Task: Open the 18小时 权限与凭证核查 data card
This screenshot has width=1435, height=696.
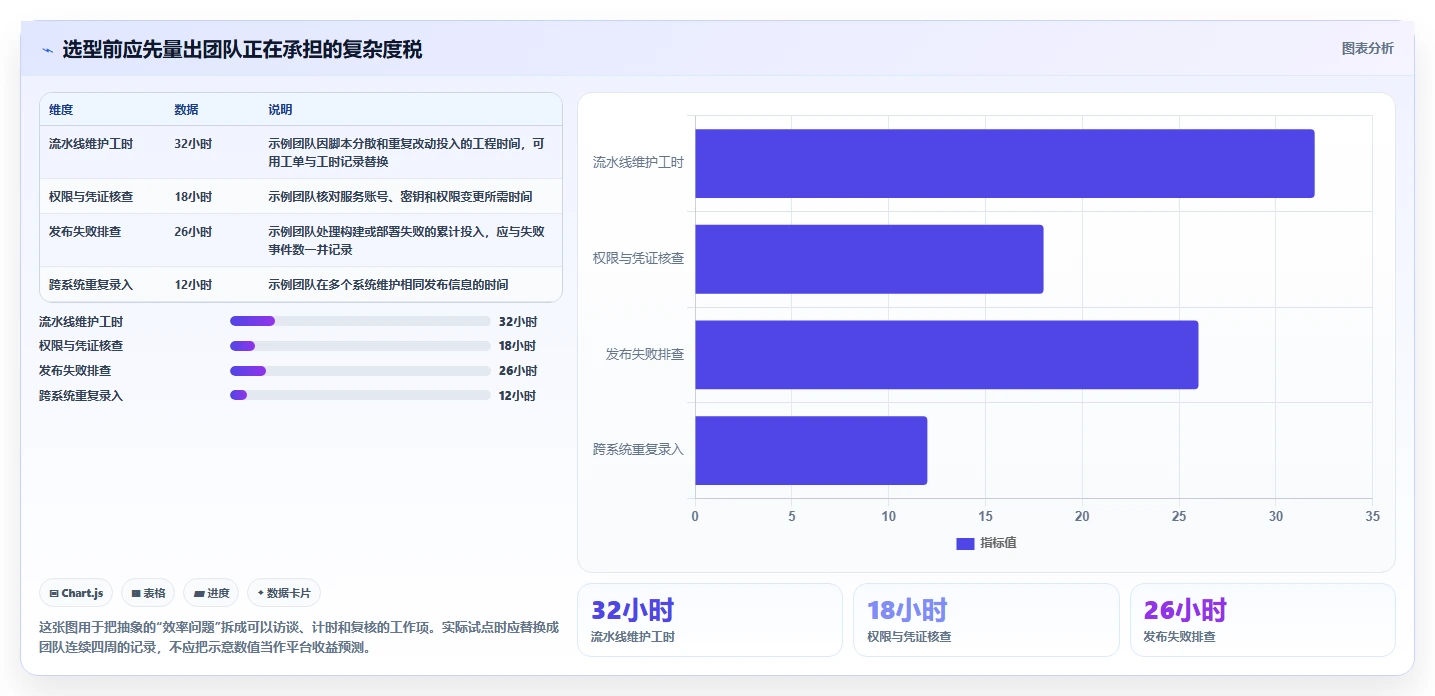Action: point(986,620)
